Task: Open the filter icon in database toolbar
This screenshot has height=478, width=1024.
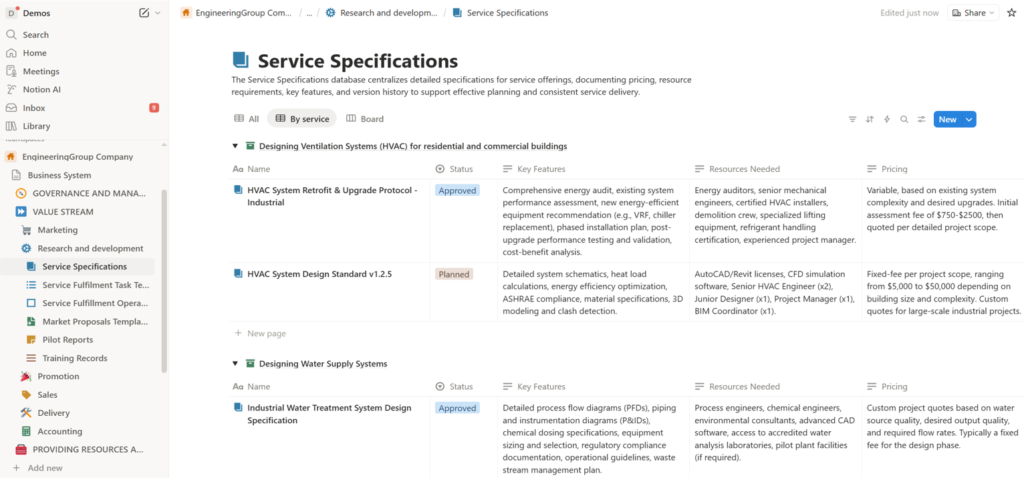Action: pyautogui.click(x=852, y=119)
